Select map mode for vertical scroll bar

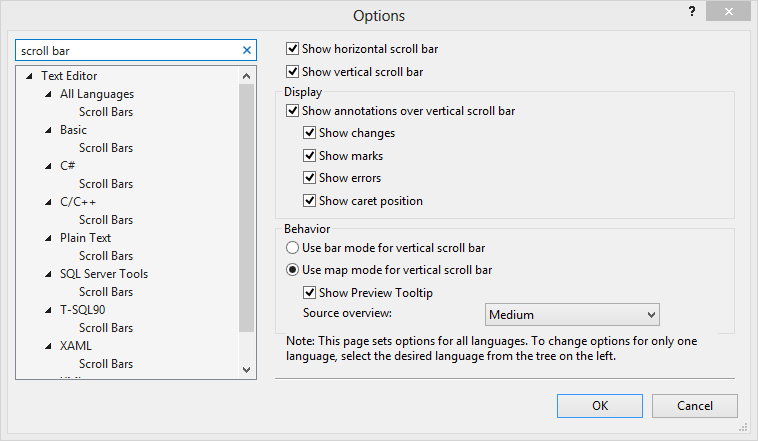(293, 270)
